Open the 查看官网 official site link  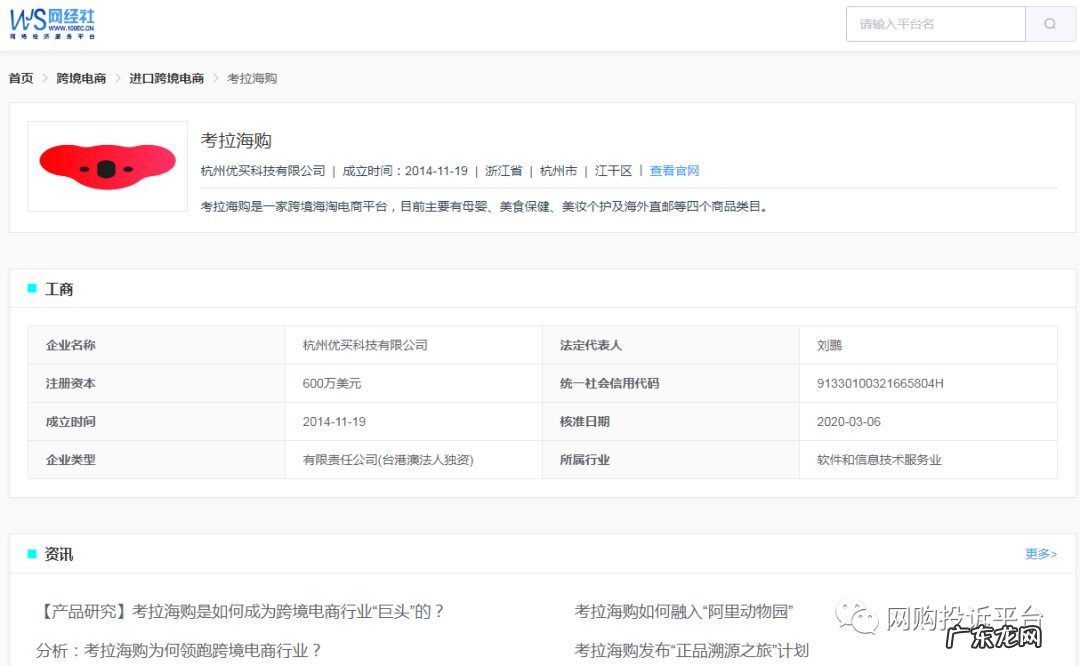click(674, 170)
